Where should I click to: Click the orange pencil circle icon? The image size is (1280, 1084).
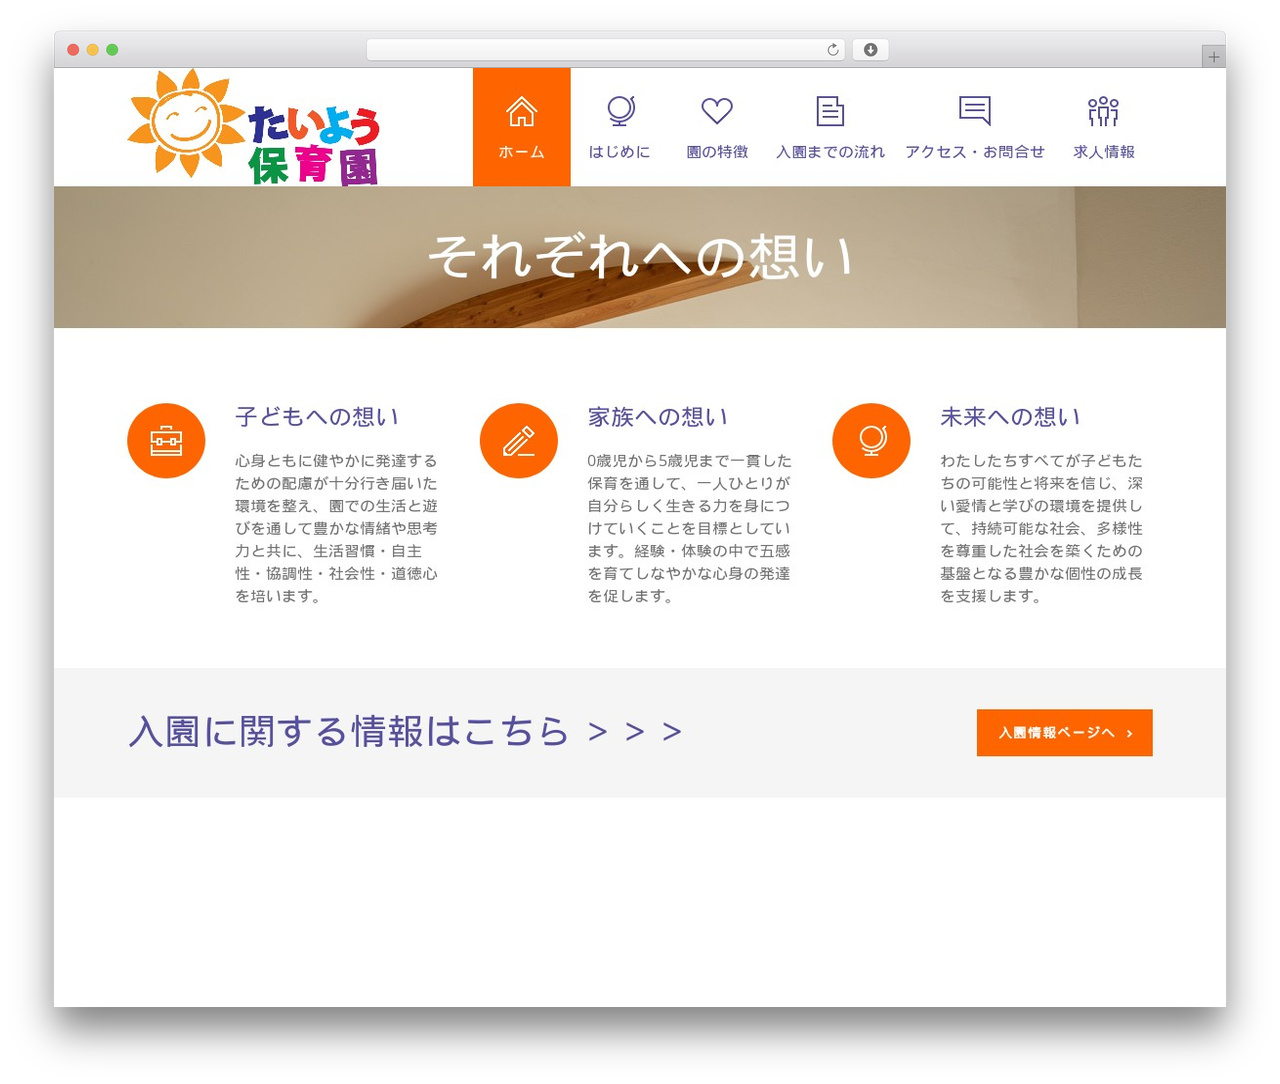[x=518, y=441]
